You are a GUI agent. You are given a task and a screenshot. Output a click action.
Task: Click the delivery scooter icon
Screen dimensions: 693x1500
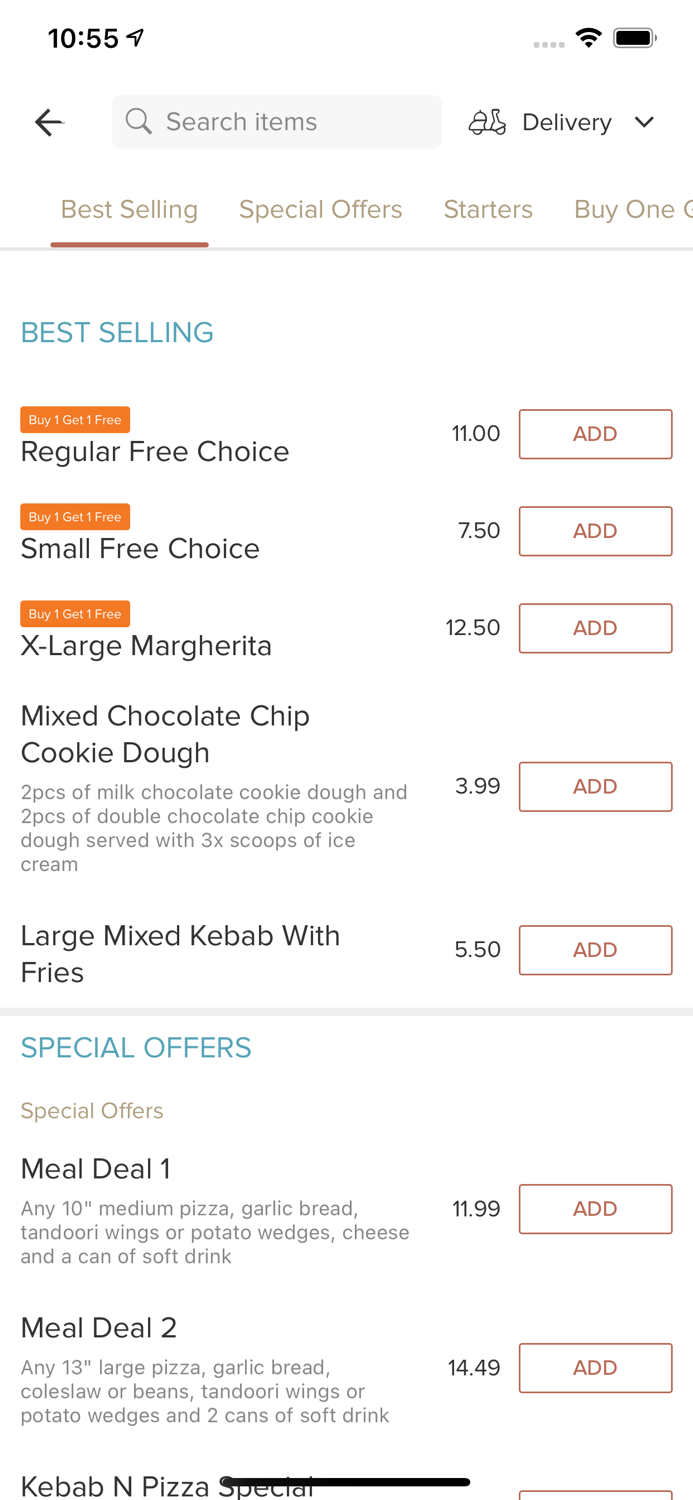487,122
